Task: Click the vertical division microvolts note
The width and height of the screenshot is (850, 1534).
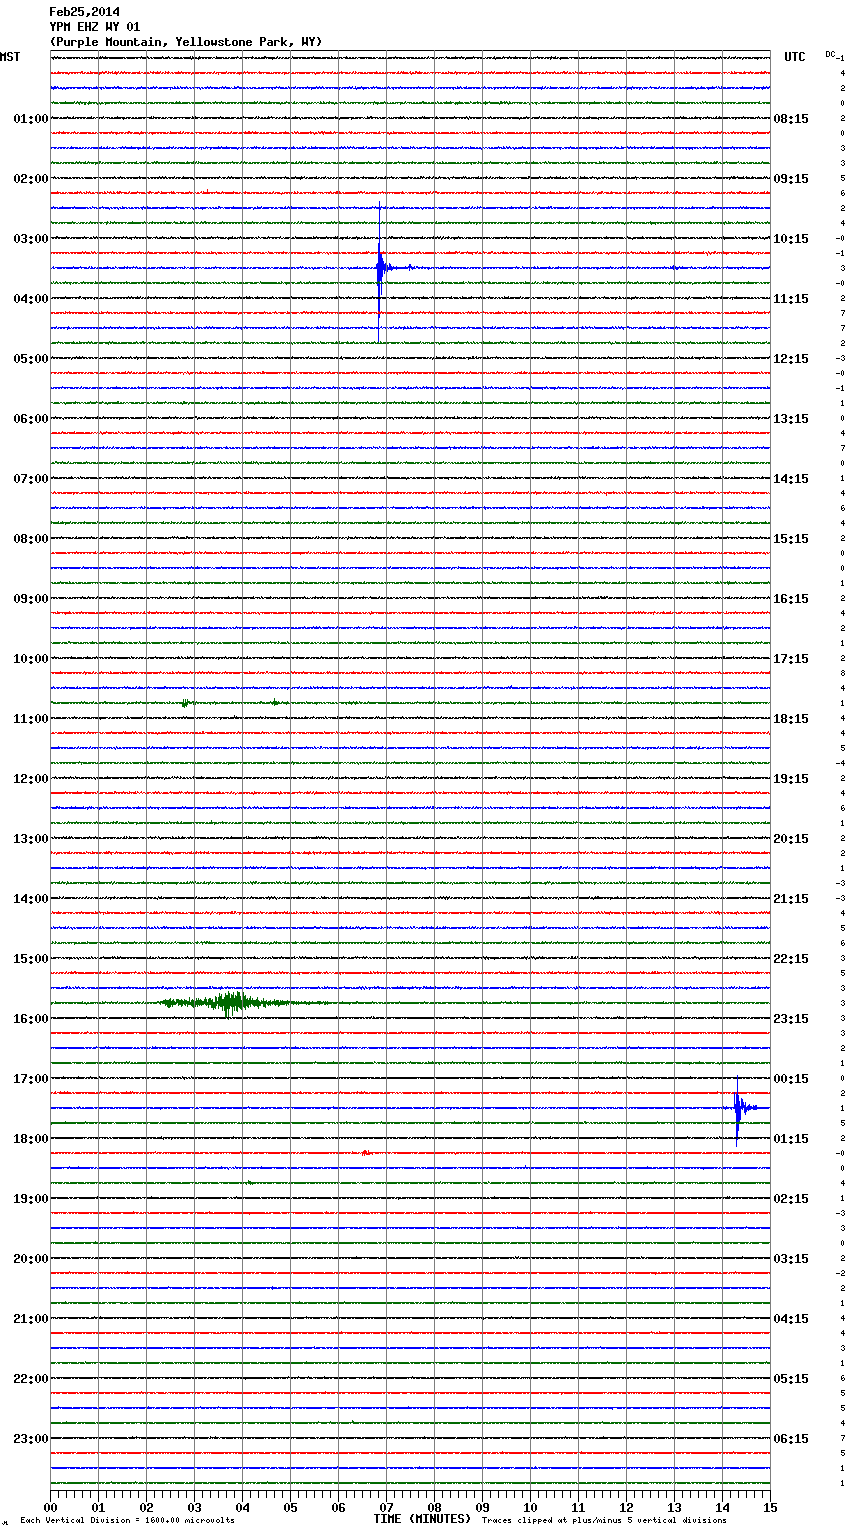Action: [127, 1520]
